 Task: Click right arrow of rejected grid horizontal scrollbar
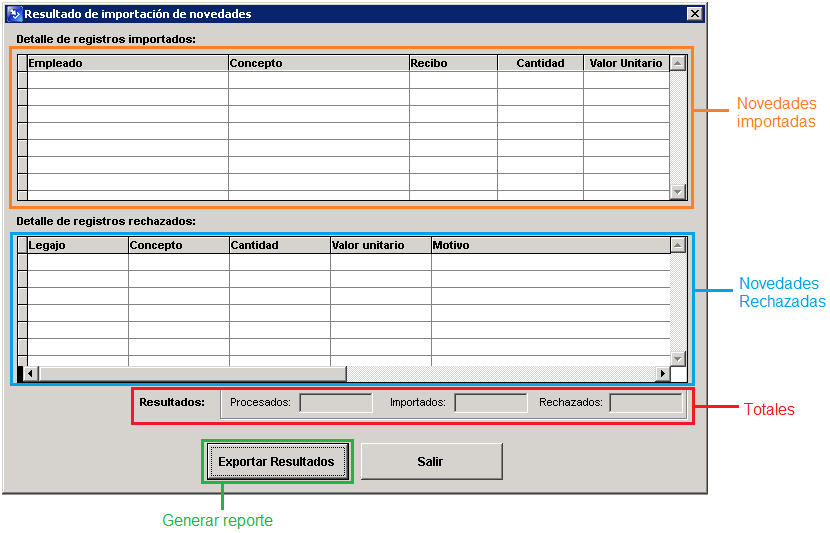coord(662,374)
